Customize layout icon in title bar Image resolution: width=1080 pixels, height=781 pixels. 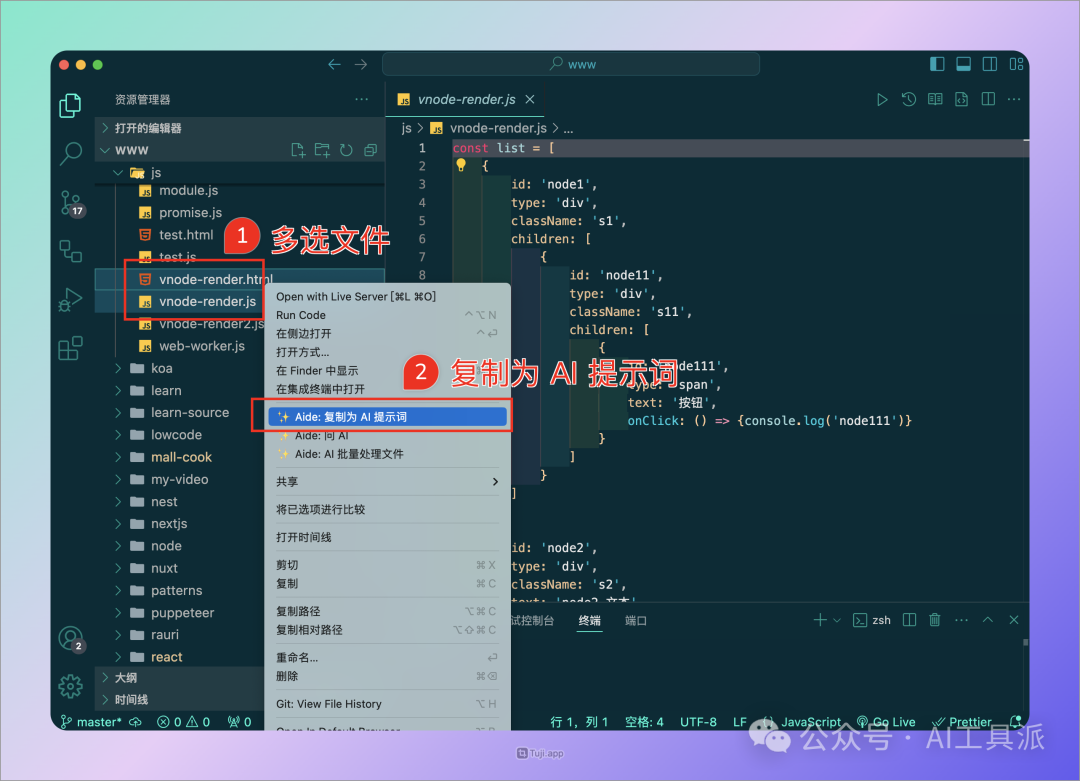pos(1016,64)
